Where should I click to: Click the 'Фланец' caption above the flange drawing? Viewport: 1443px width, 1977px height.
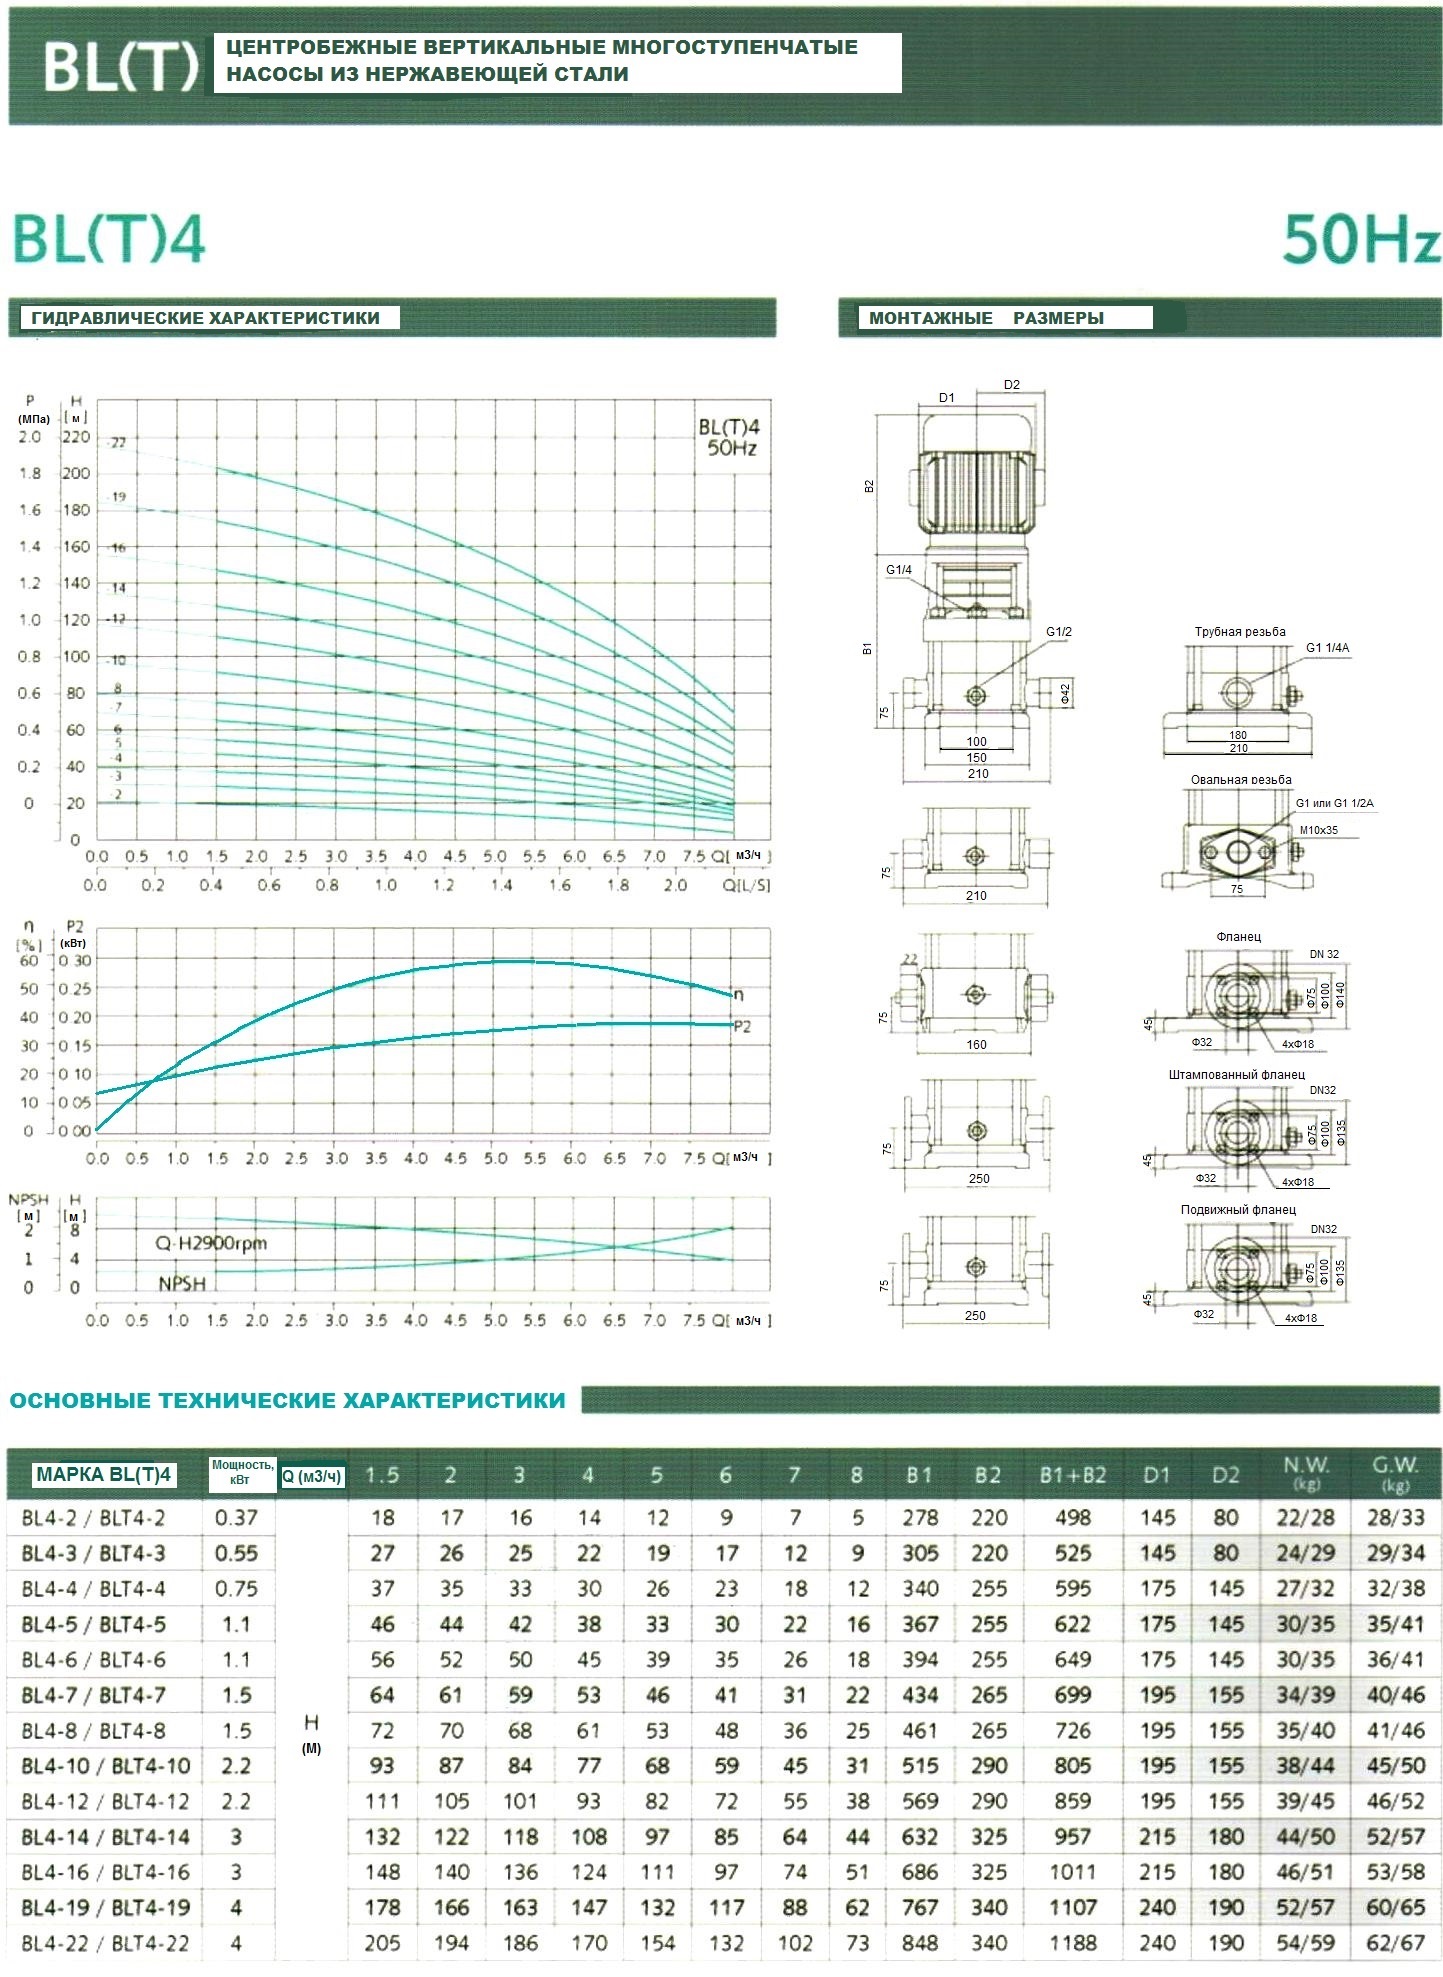pos(1238,937)
